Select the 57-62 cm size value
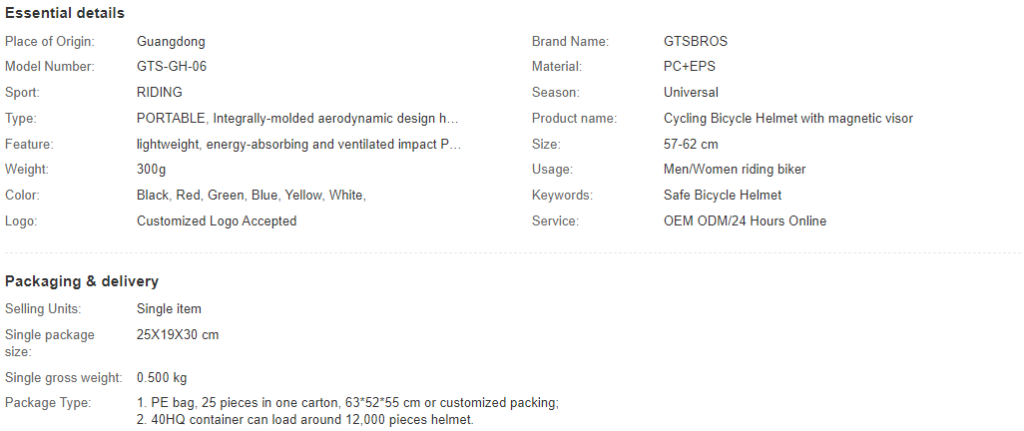The width and height of the screenshot is (1024, 431). point(691,144)
